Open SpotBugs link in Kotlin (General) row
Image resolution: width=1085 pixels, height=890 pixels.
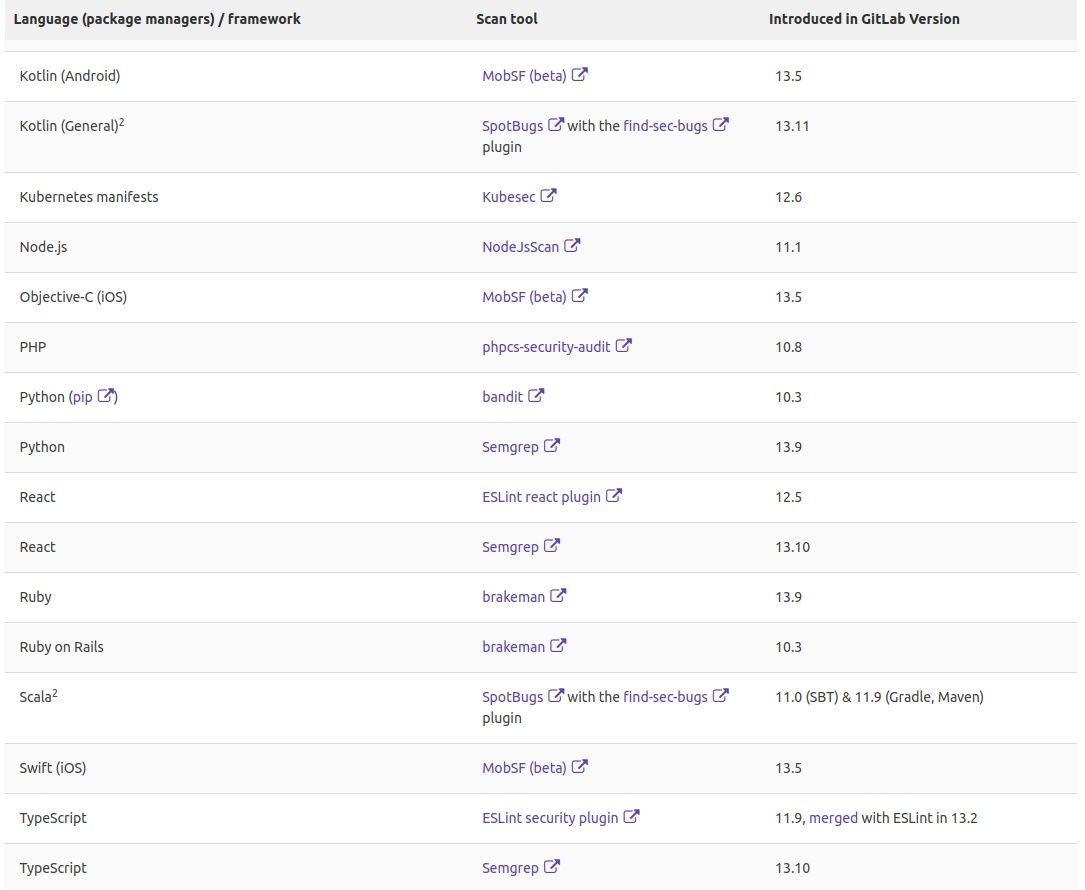click(x=512, y=126)
